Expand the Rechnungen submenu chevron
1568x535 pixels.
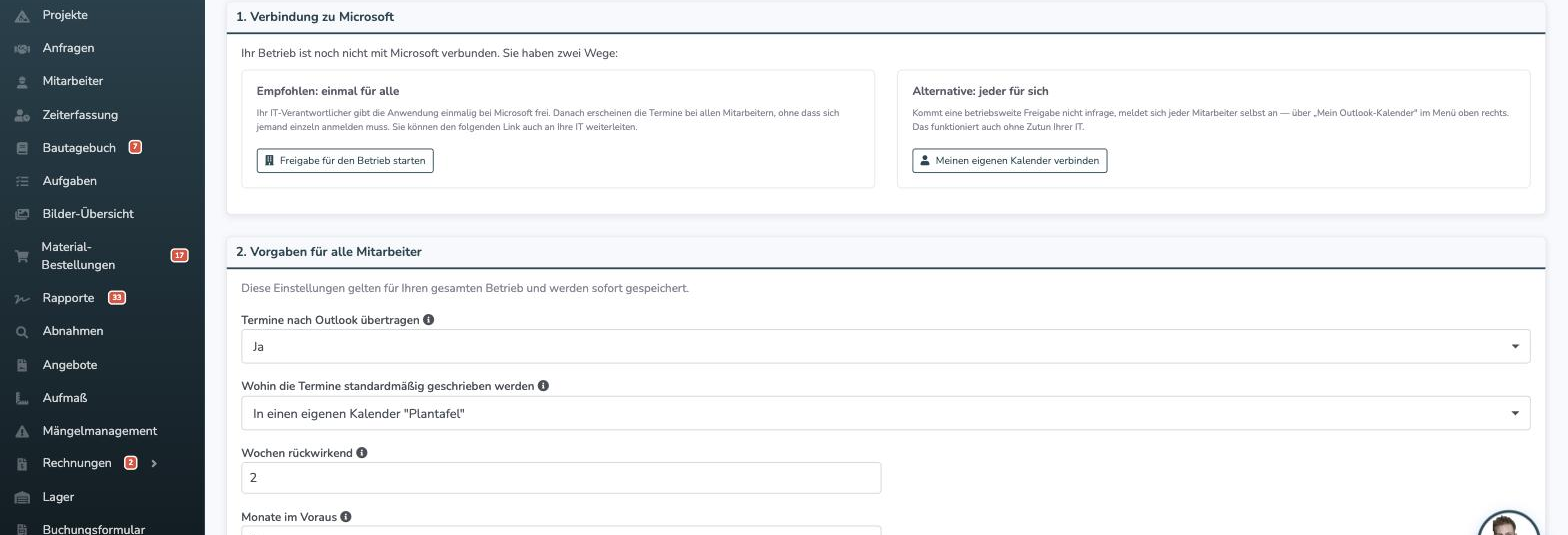[x=154, y=464]
